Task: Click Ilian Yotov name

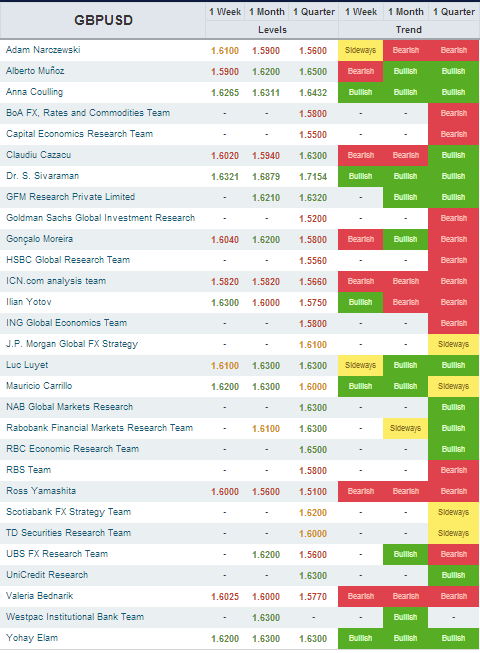Action: [29, 302]
